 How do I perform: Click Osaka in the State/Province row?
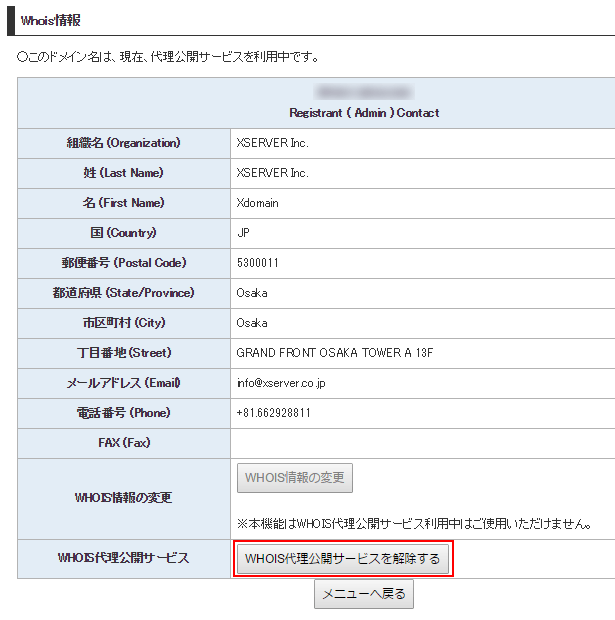[x=252, y=293]
